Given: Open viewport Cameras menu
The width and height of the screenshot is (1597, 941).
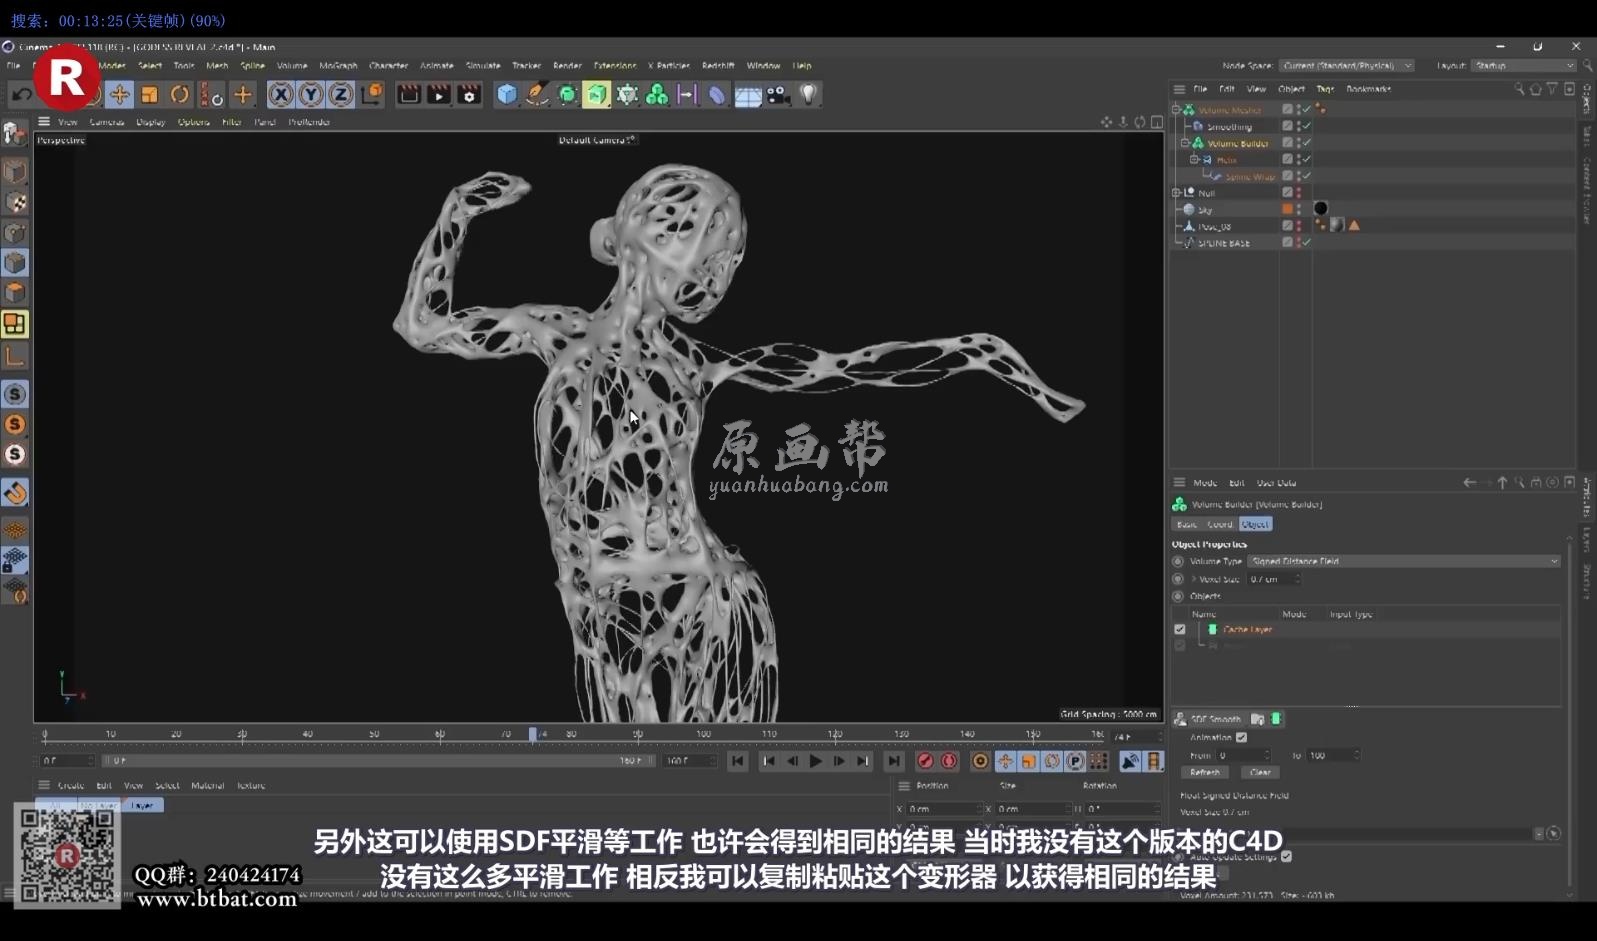Looking at the screenshot, I should coord(106,122).
